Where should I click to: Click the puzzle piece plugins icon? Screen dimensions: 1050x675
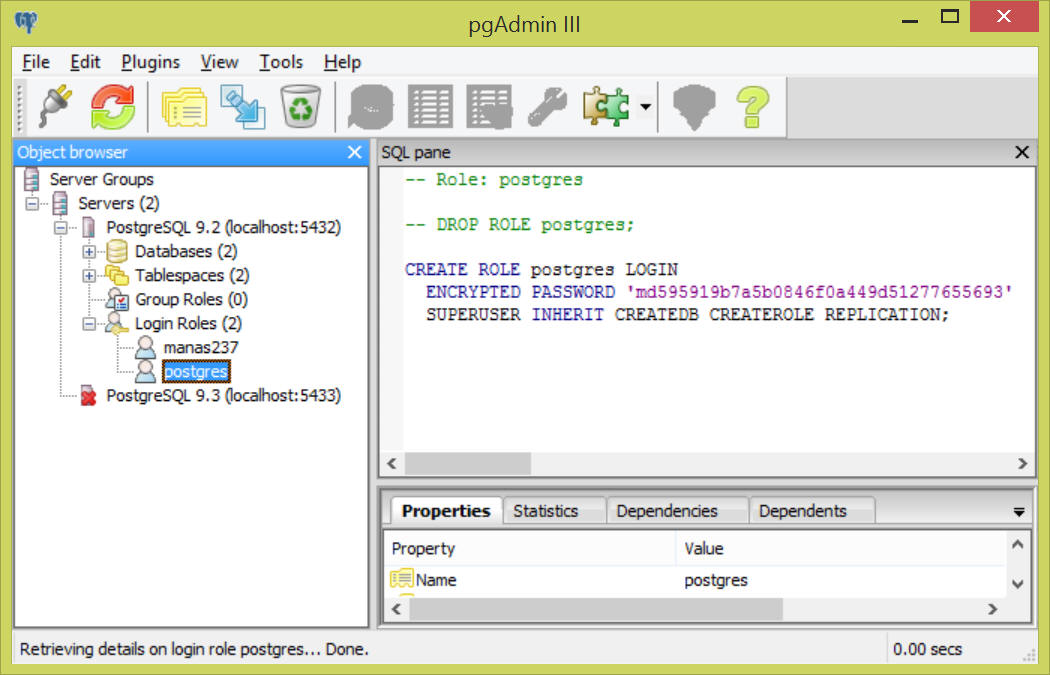(x=605, y=106)
